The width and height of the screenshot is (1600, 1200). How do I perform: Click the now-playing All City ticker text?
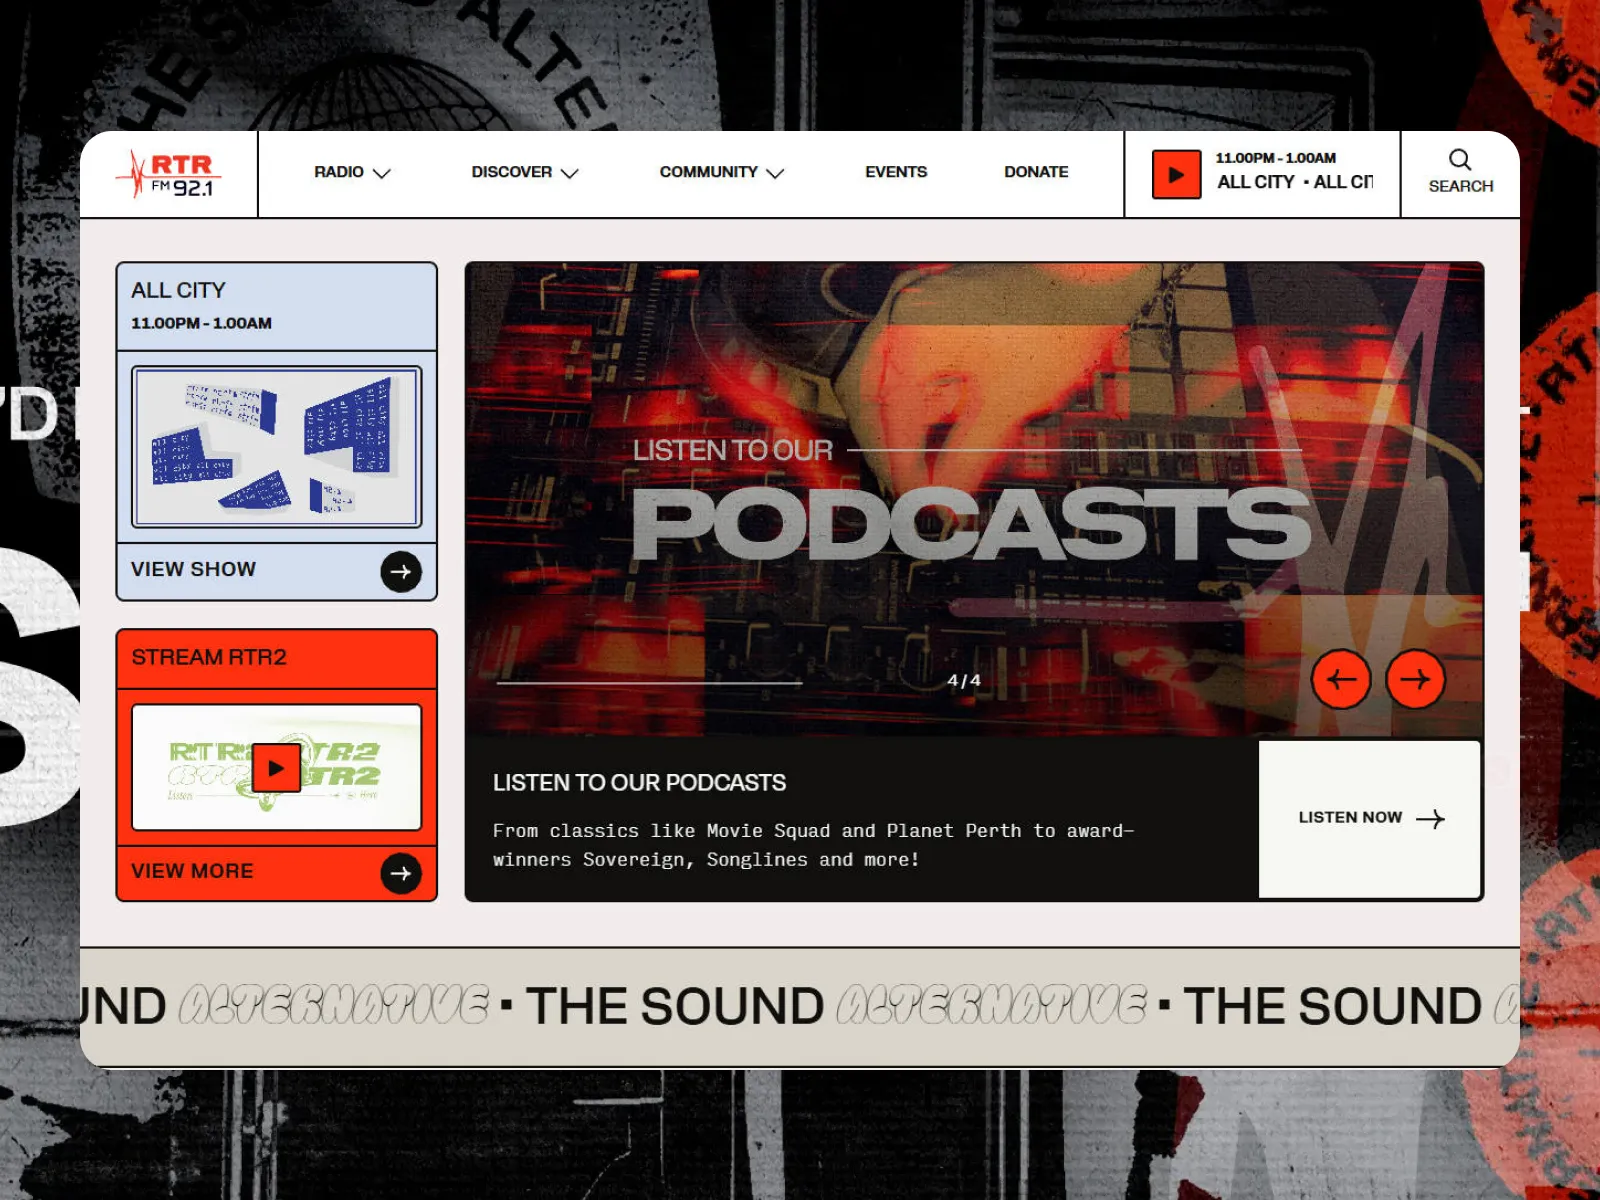pyautogui.click(x=1294, y=182)
